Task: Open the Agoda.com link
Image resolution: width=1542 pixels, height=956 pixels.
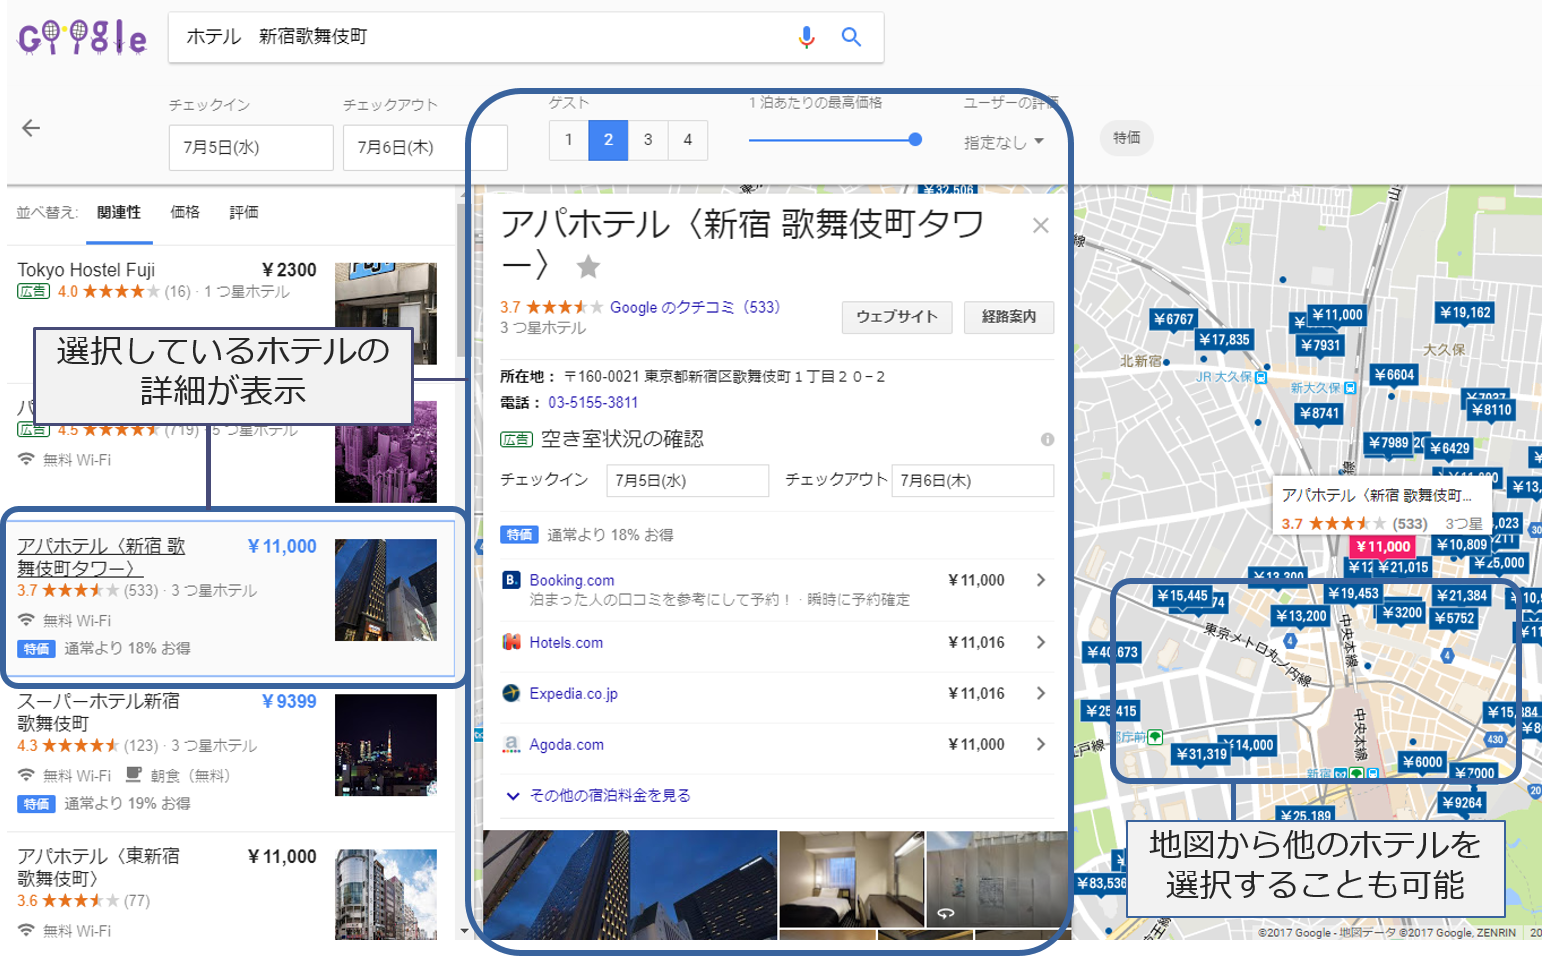Action: 567,745
